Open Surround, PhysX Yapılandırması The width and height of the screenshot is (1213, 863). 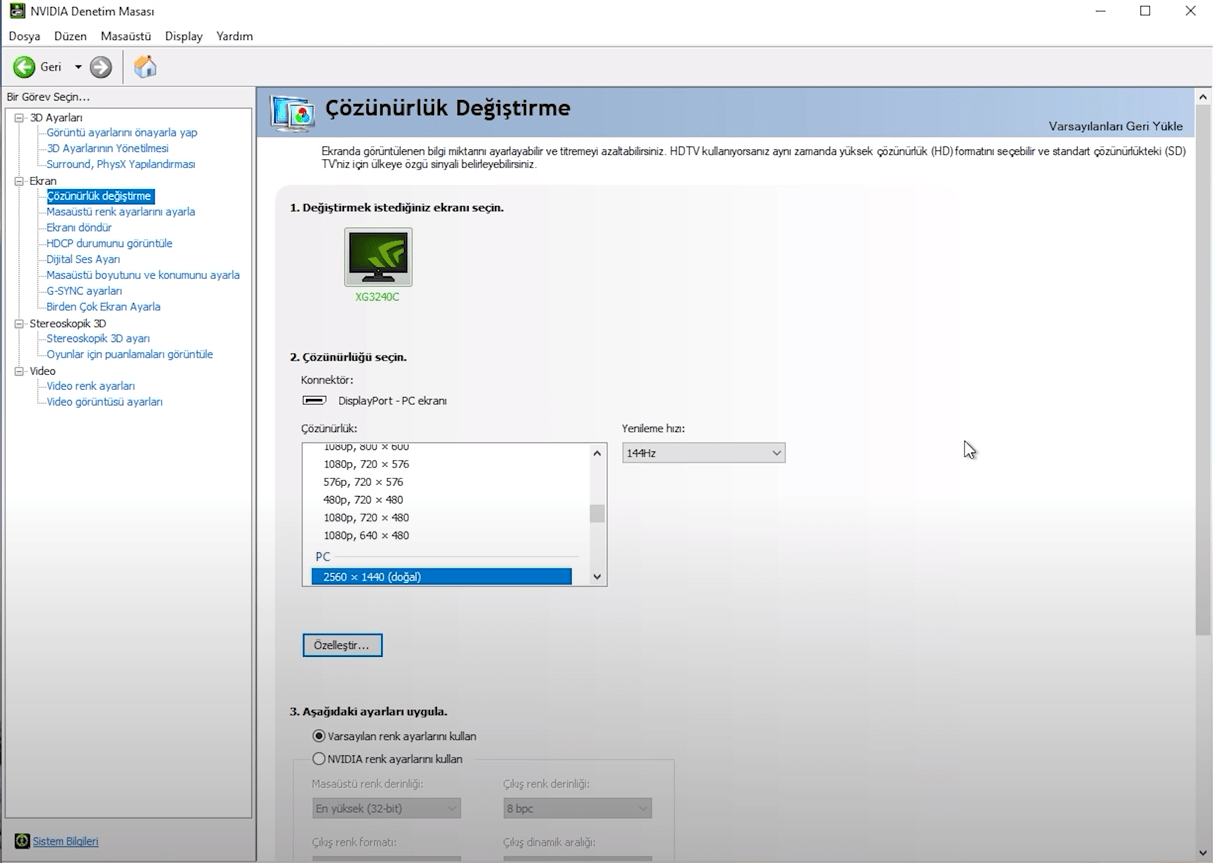point(121,164)
